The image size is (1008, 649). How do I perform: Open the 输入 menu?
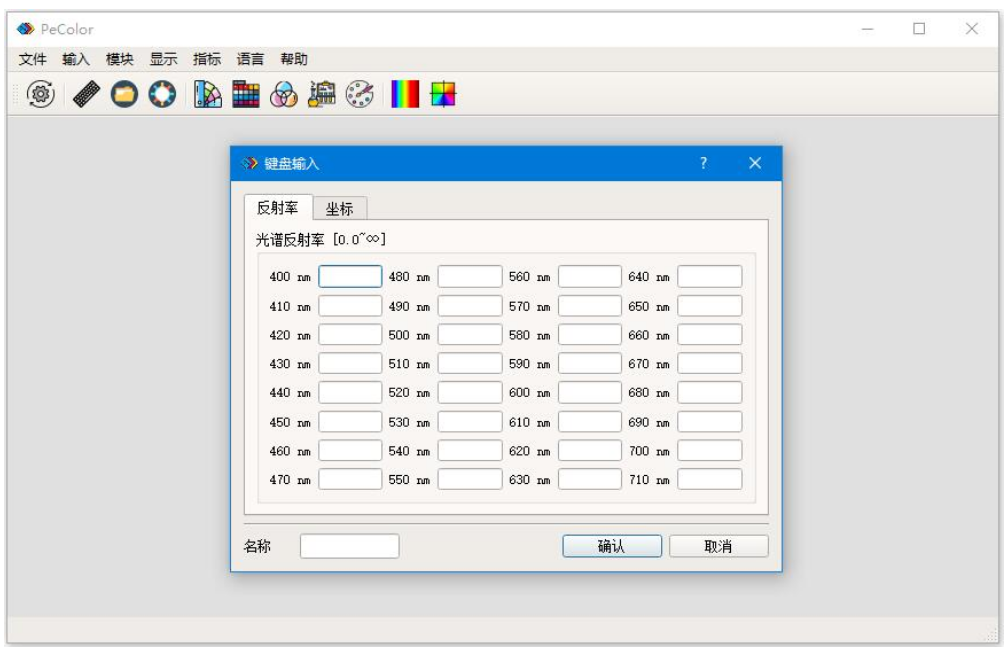pos(76,59)
